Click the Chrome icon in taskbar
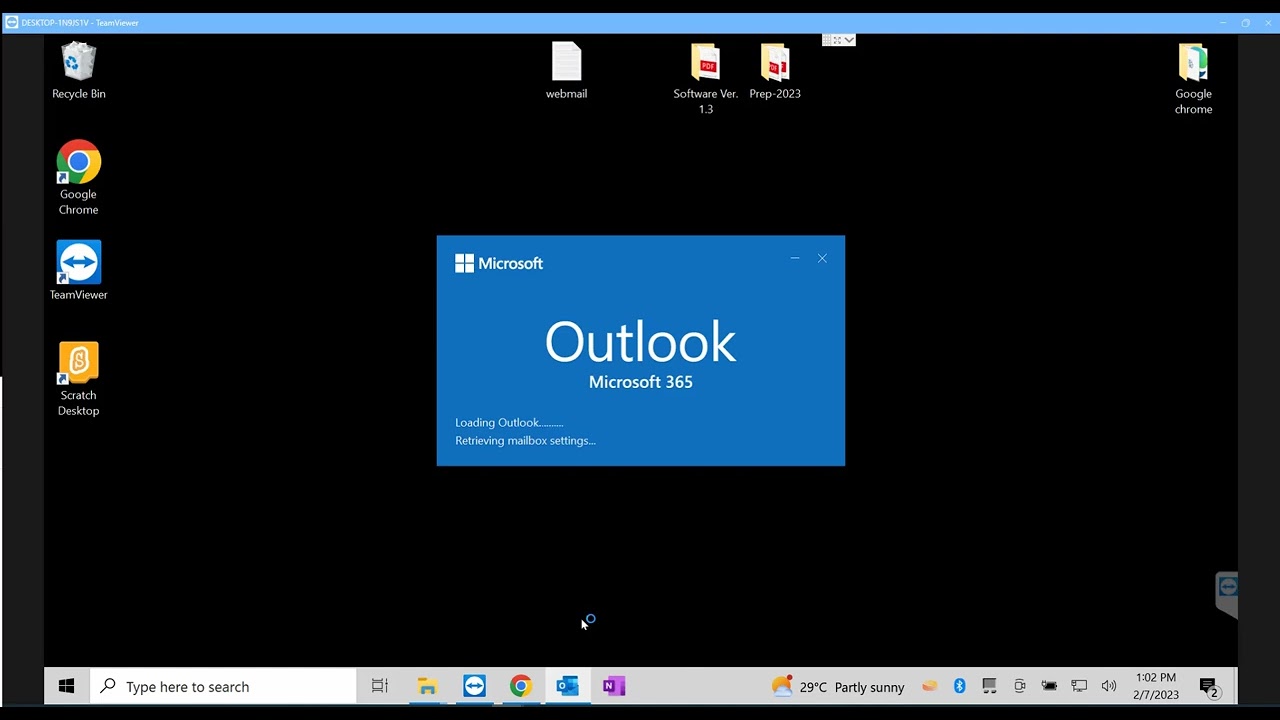Viewport: 1280px width, 720px height. click(x=520, y=686)
